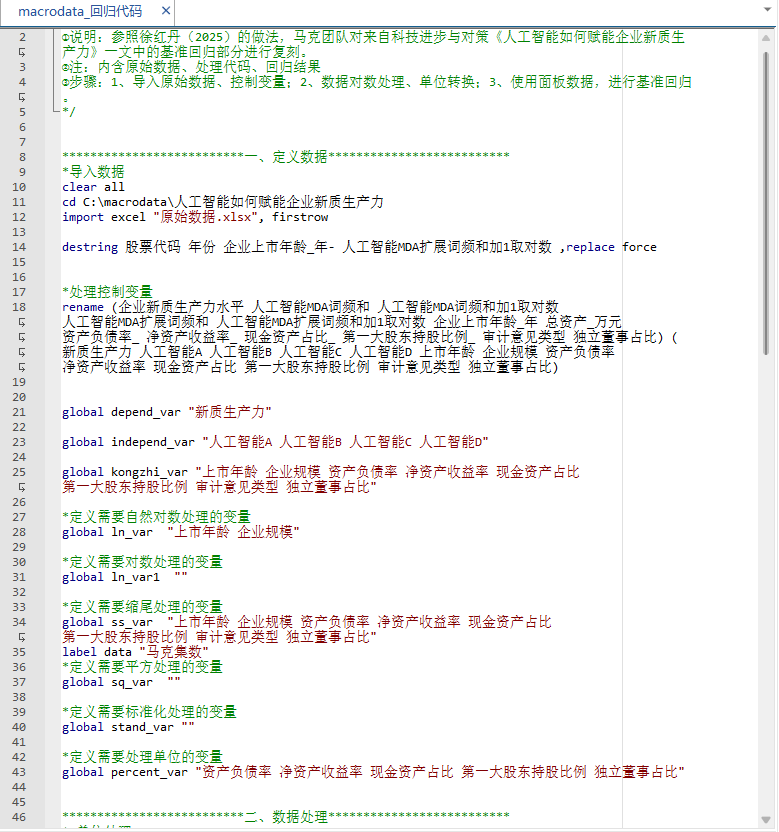This screenshot has height=832, width=779.
Task: Switch to the macrodata_回归代码 tab
Action: click(79, 12)
